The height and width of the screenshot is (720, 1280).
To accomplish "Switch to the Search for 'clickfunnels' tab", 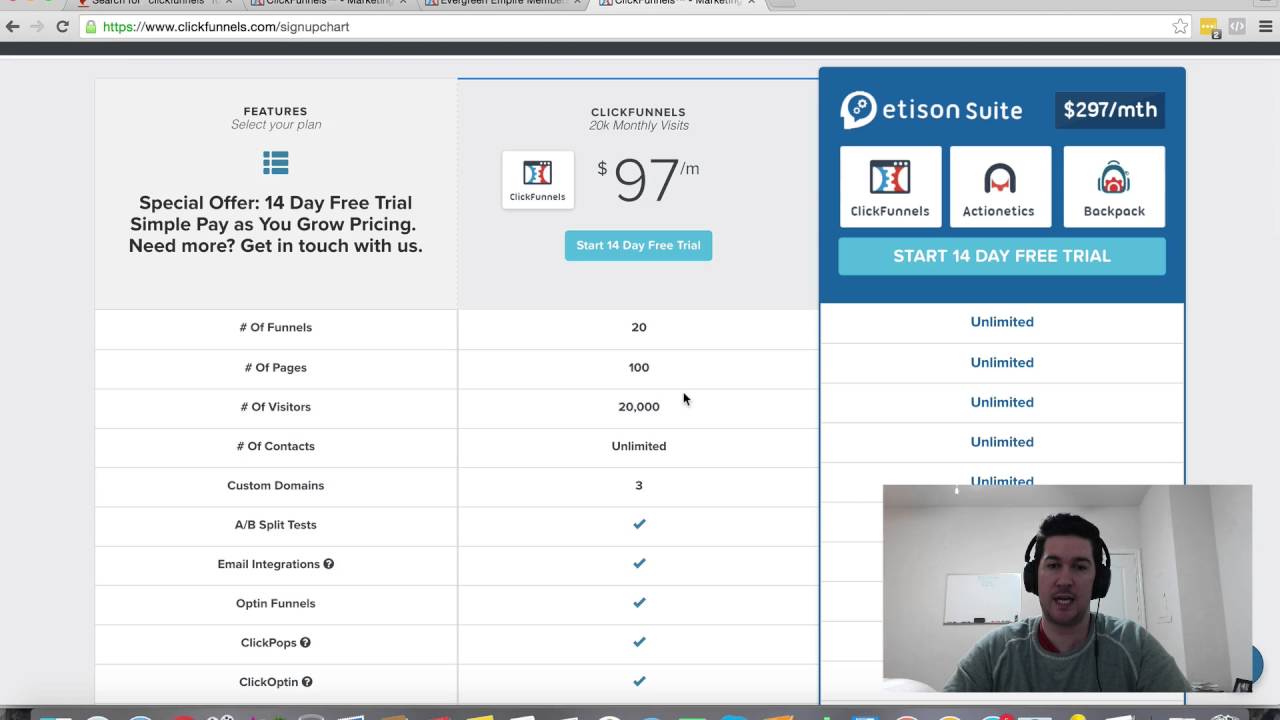I will pyautogui.click(x=152, y=4).
